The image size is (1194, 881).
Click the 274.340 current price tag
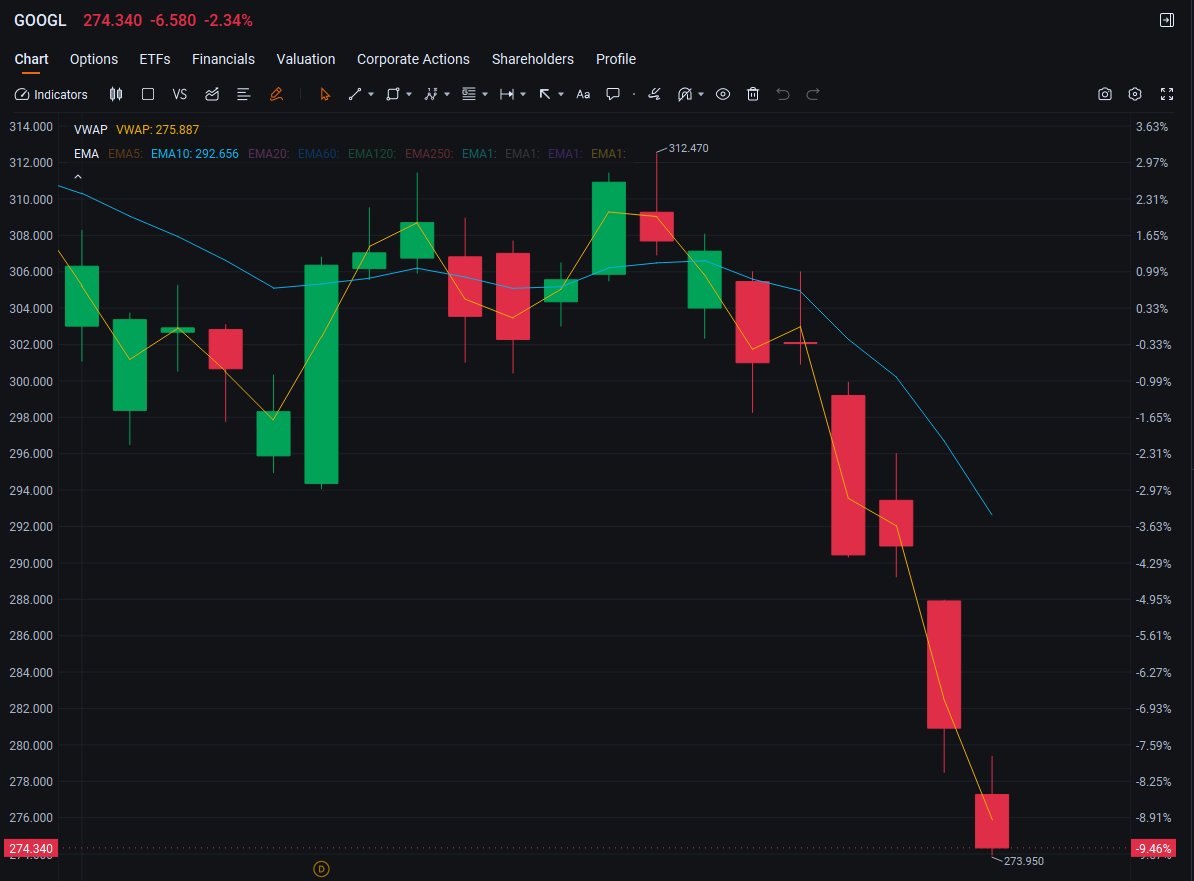(31, 848)
